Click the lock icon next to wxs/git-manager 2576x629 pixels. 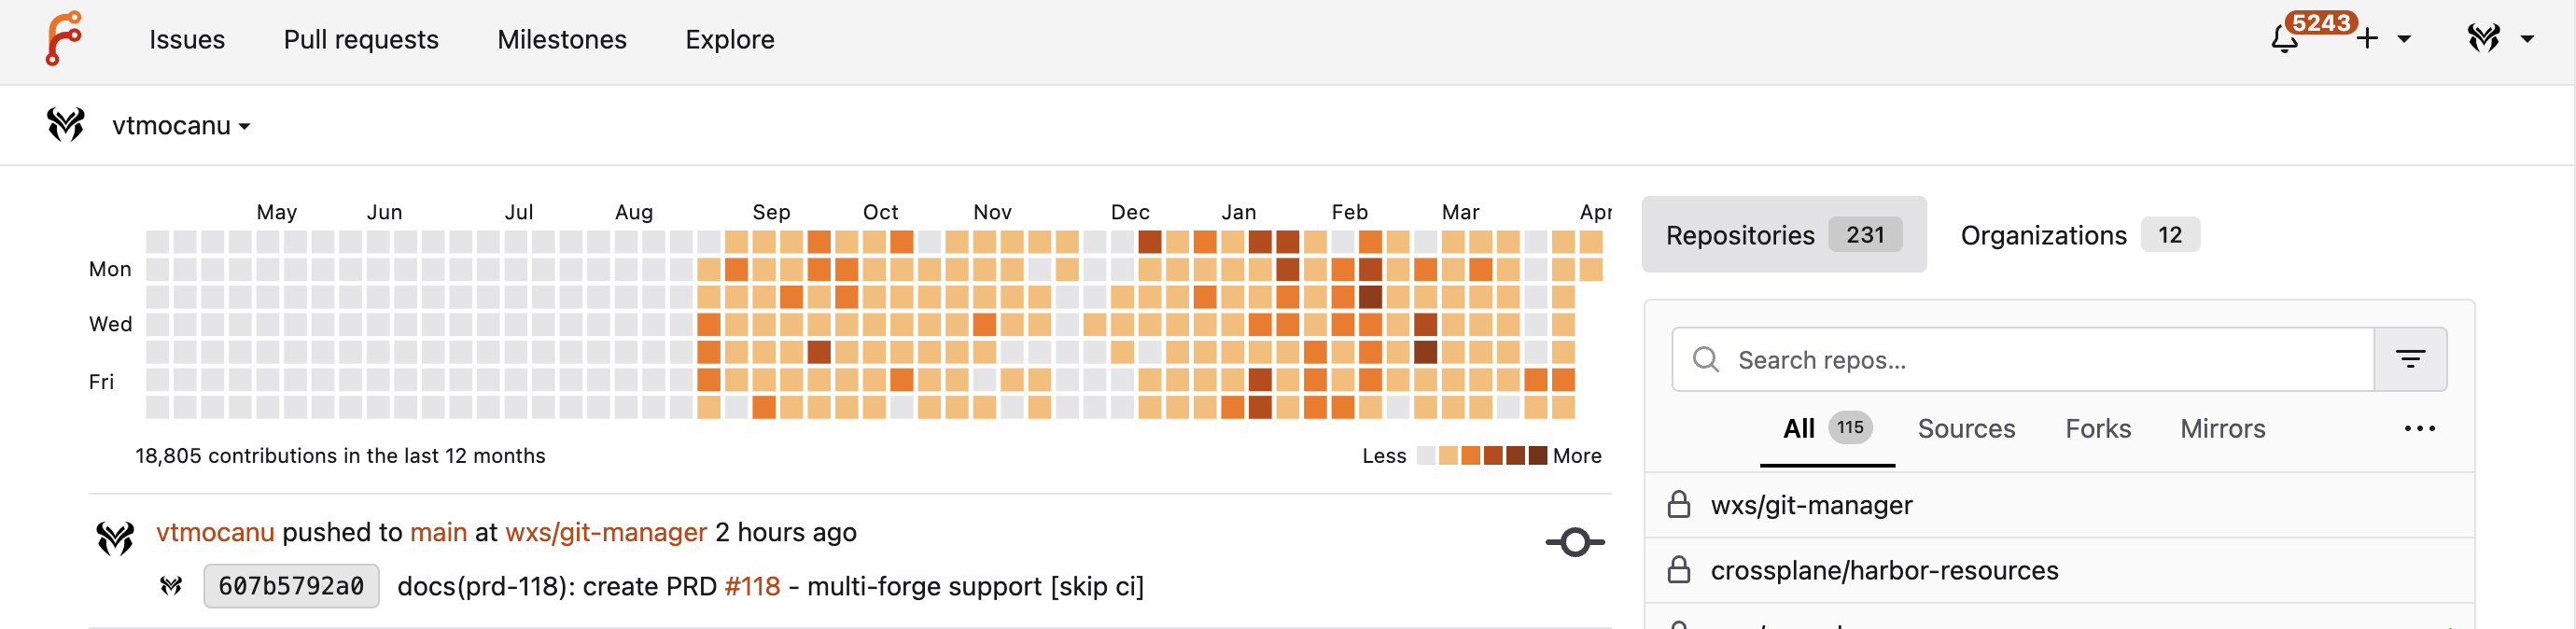pos(1679,505)
